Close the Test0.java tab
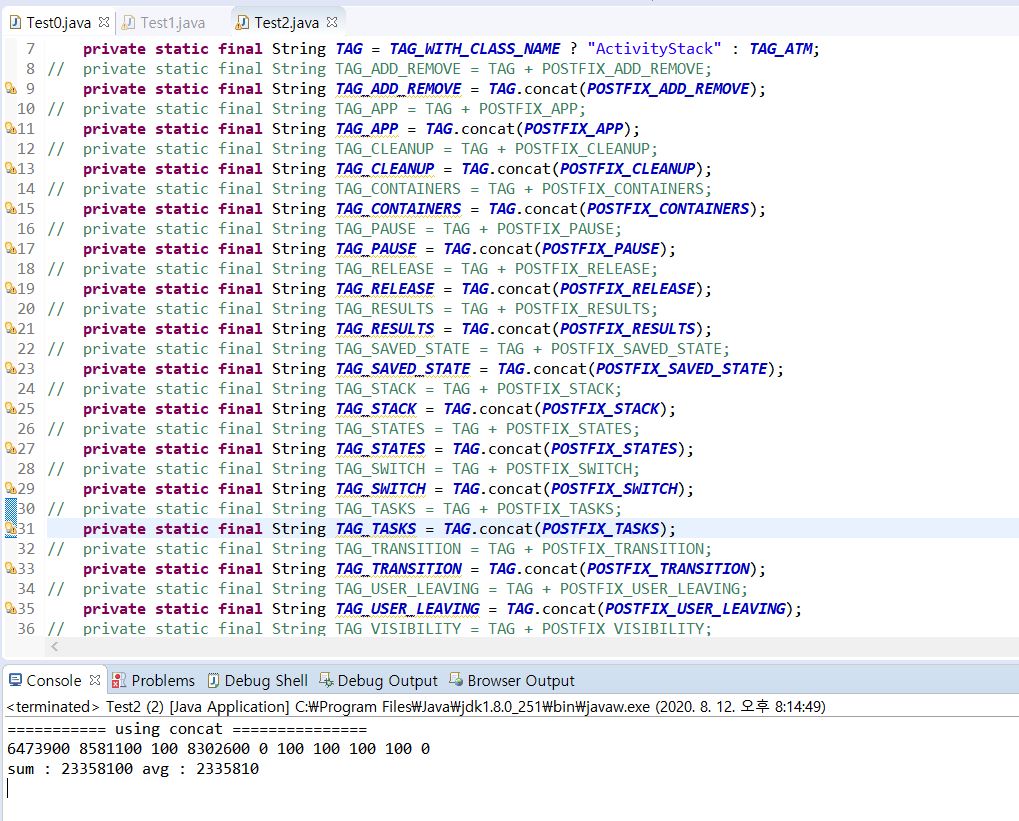This screenshot has height=821, width=1019. click(x=103, y=22)
